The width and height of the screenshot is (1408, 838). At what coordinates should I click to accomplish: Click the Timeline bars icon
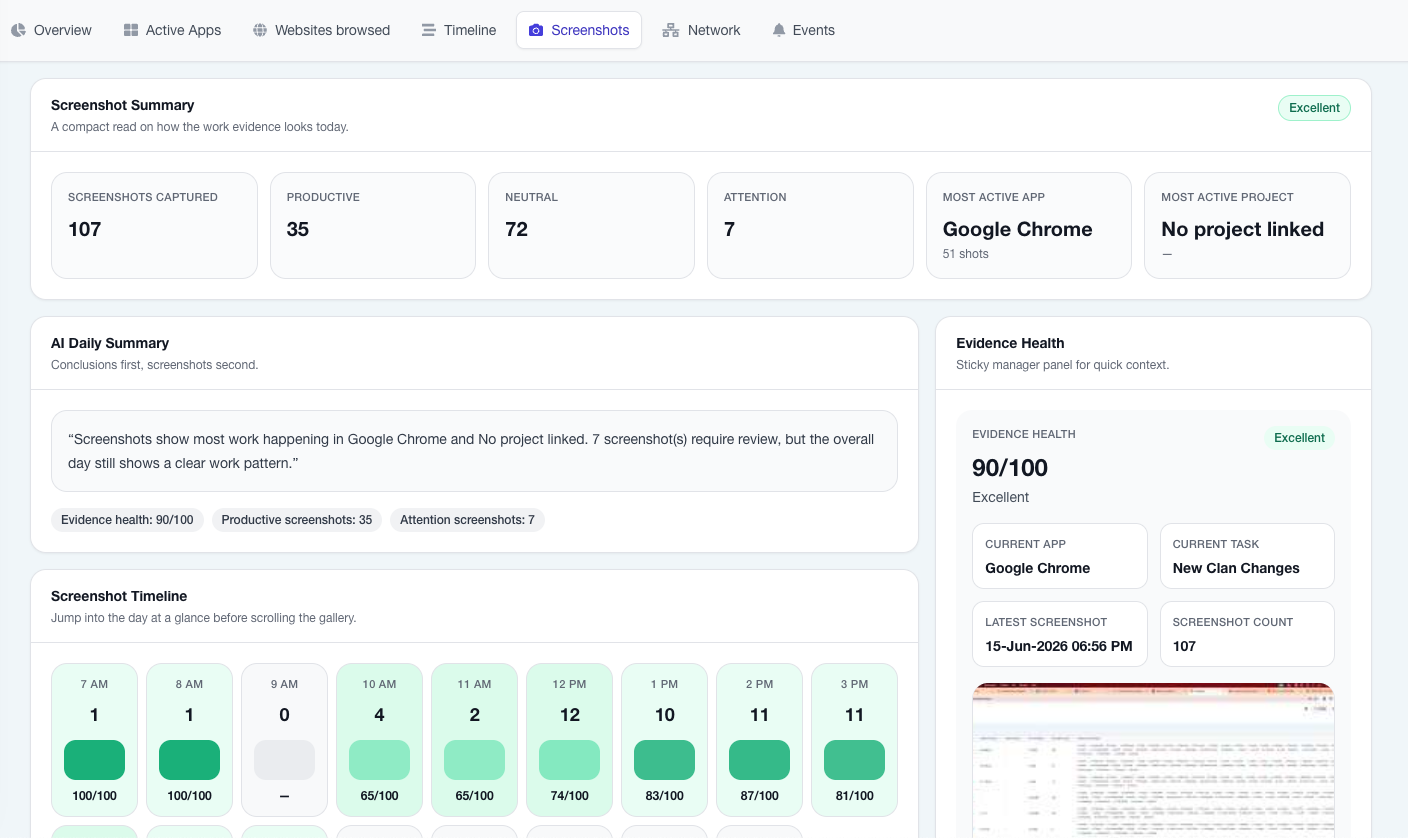click(x=429, y=30)
